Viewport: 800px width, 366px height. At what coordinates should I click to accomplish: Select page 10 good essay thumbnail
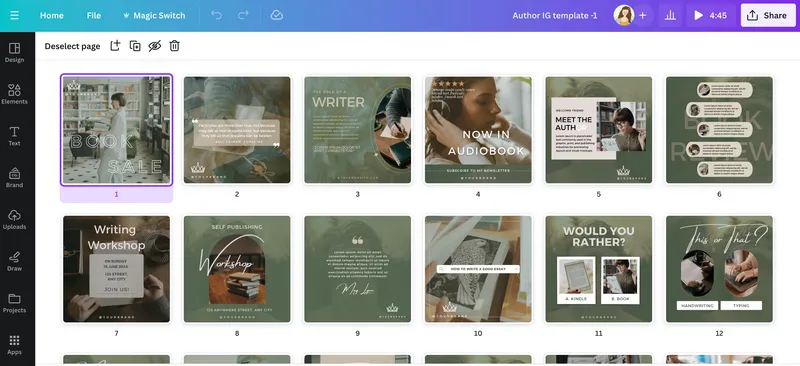(x=478, y=269)
